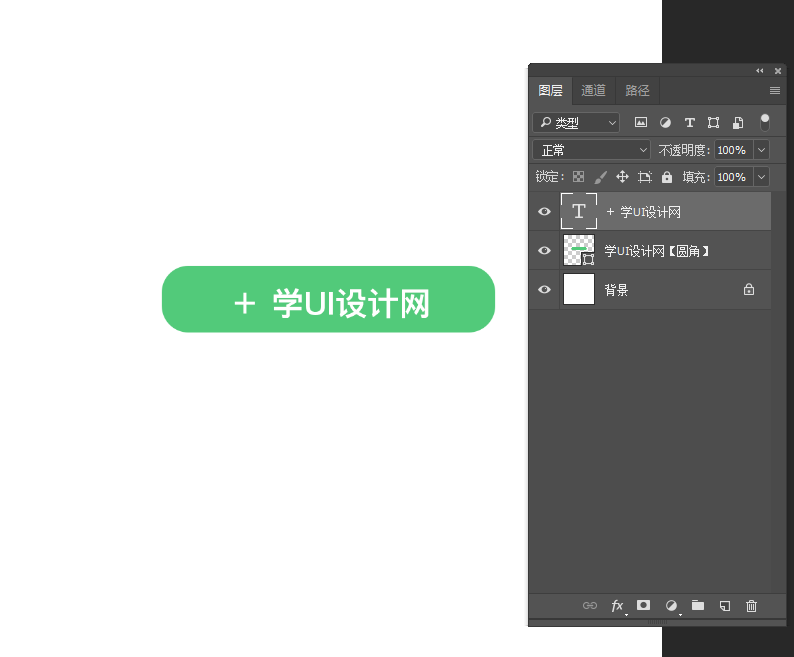Screen dimensions: 794x657
Task: Expand the opacity slider arrow
Action: coord(761,150)
